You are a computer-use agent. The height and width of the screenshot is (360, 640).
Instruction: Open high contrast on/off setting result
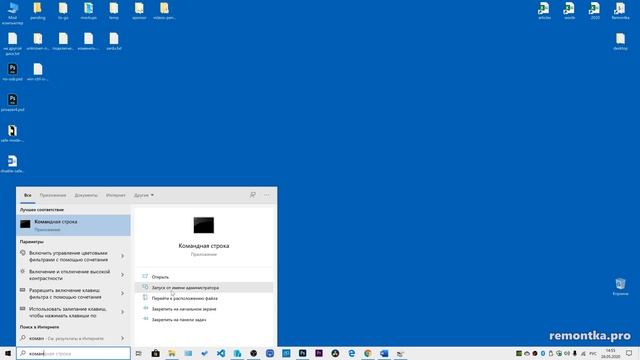pos(68,275)
